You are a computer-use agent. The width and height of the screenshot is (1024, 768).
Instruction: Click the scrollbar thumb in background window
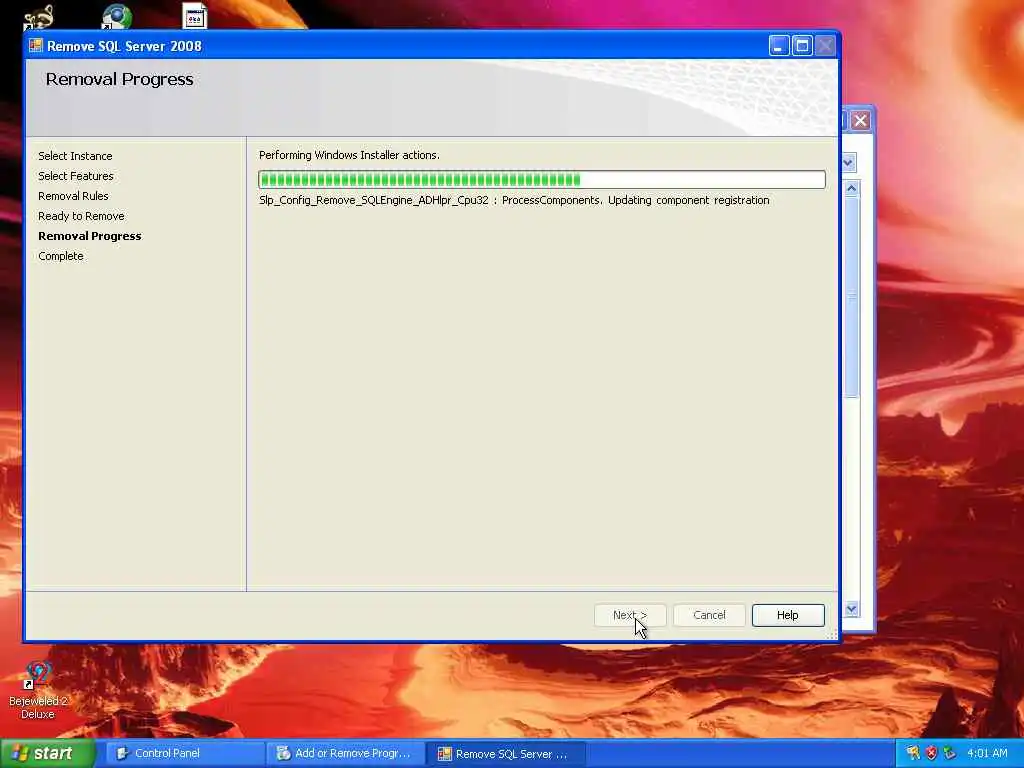pyautogui.click(x=851, y=297)
